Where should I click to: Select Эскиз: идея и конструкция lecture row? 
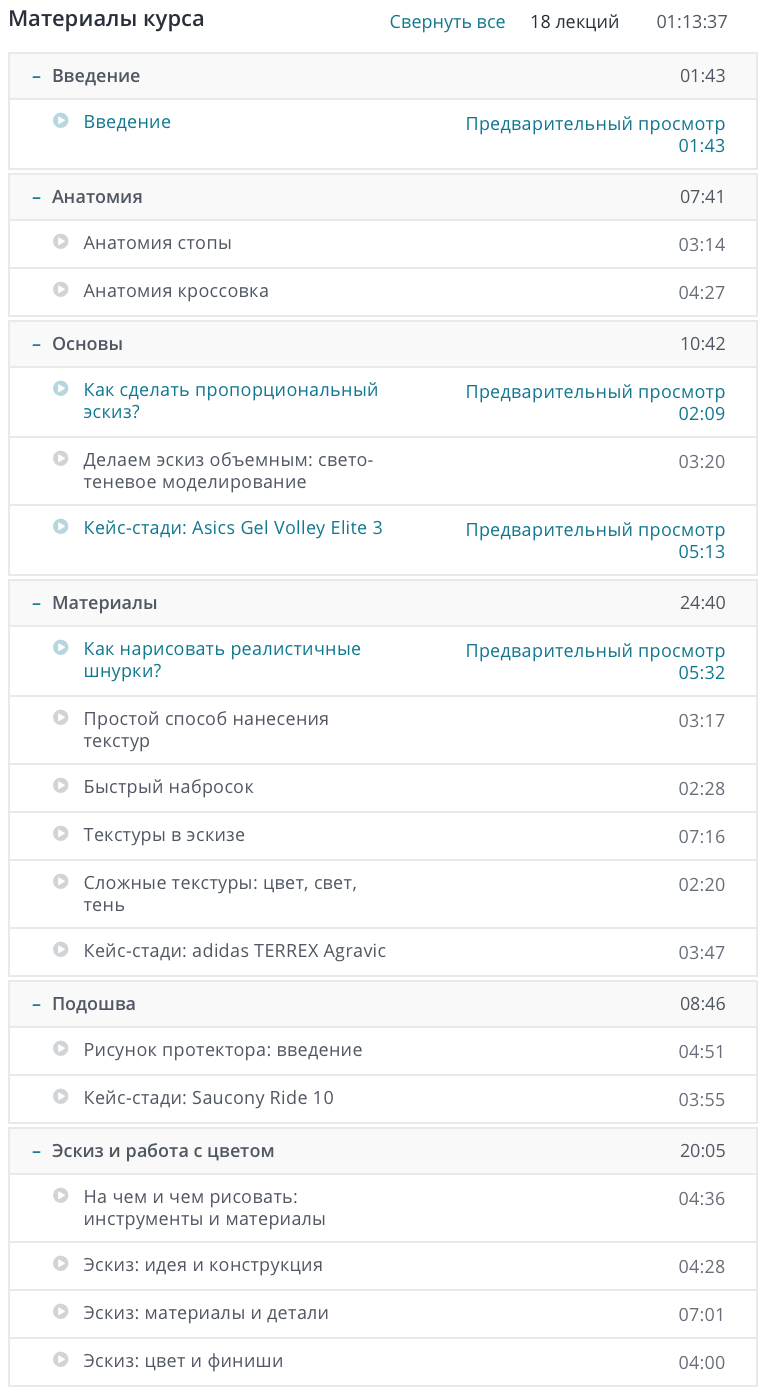click(x=383, y=1266)
